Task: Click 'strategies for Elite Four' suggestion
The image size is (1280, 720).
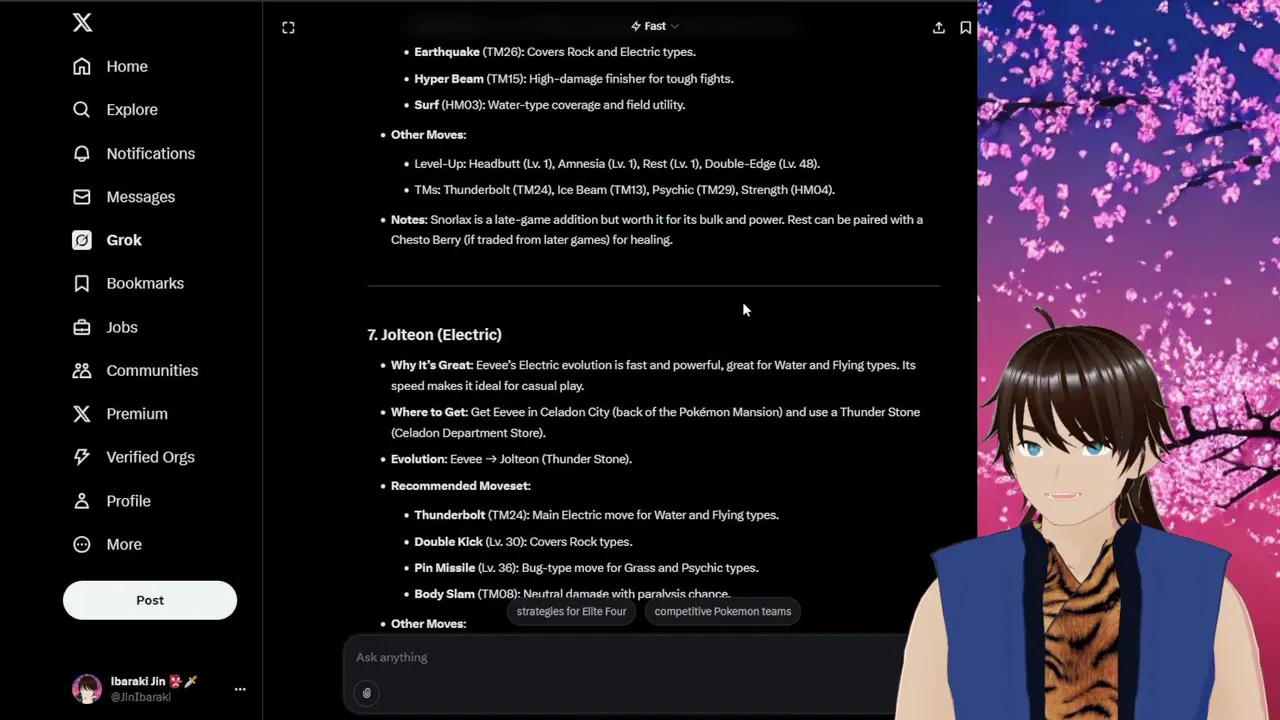Action: tap(571, 611)
